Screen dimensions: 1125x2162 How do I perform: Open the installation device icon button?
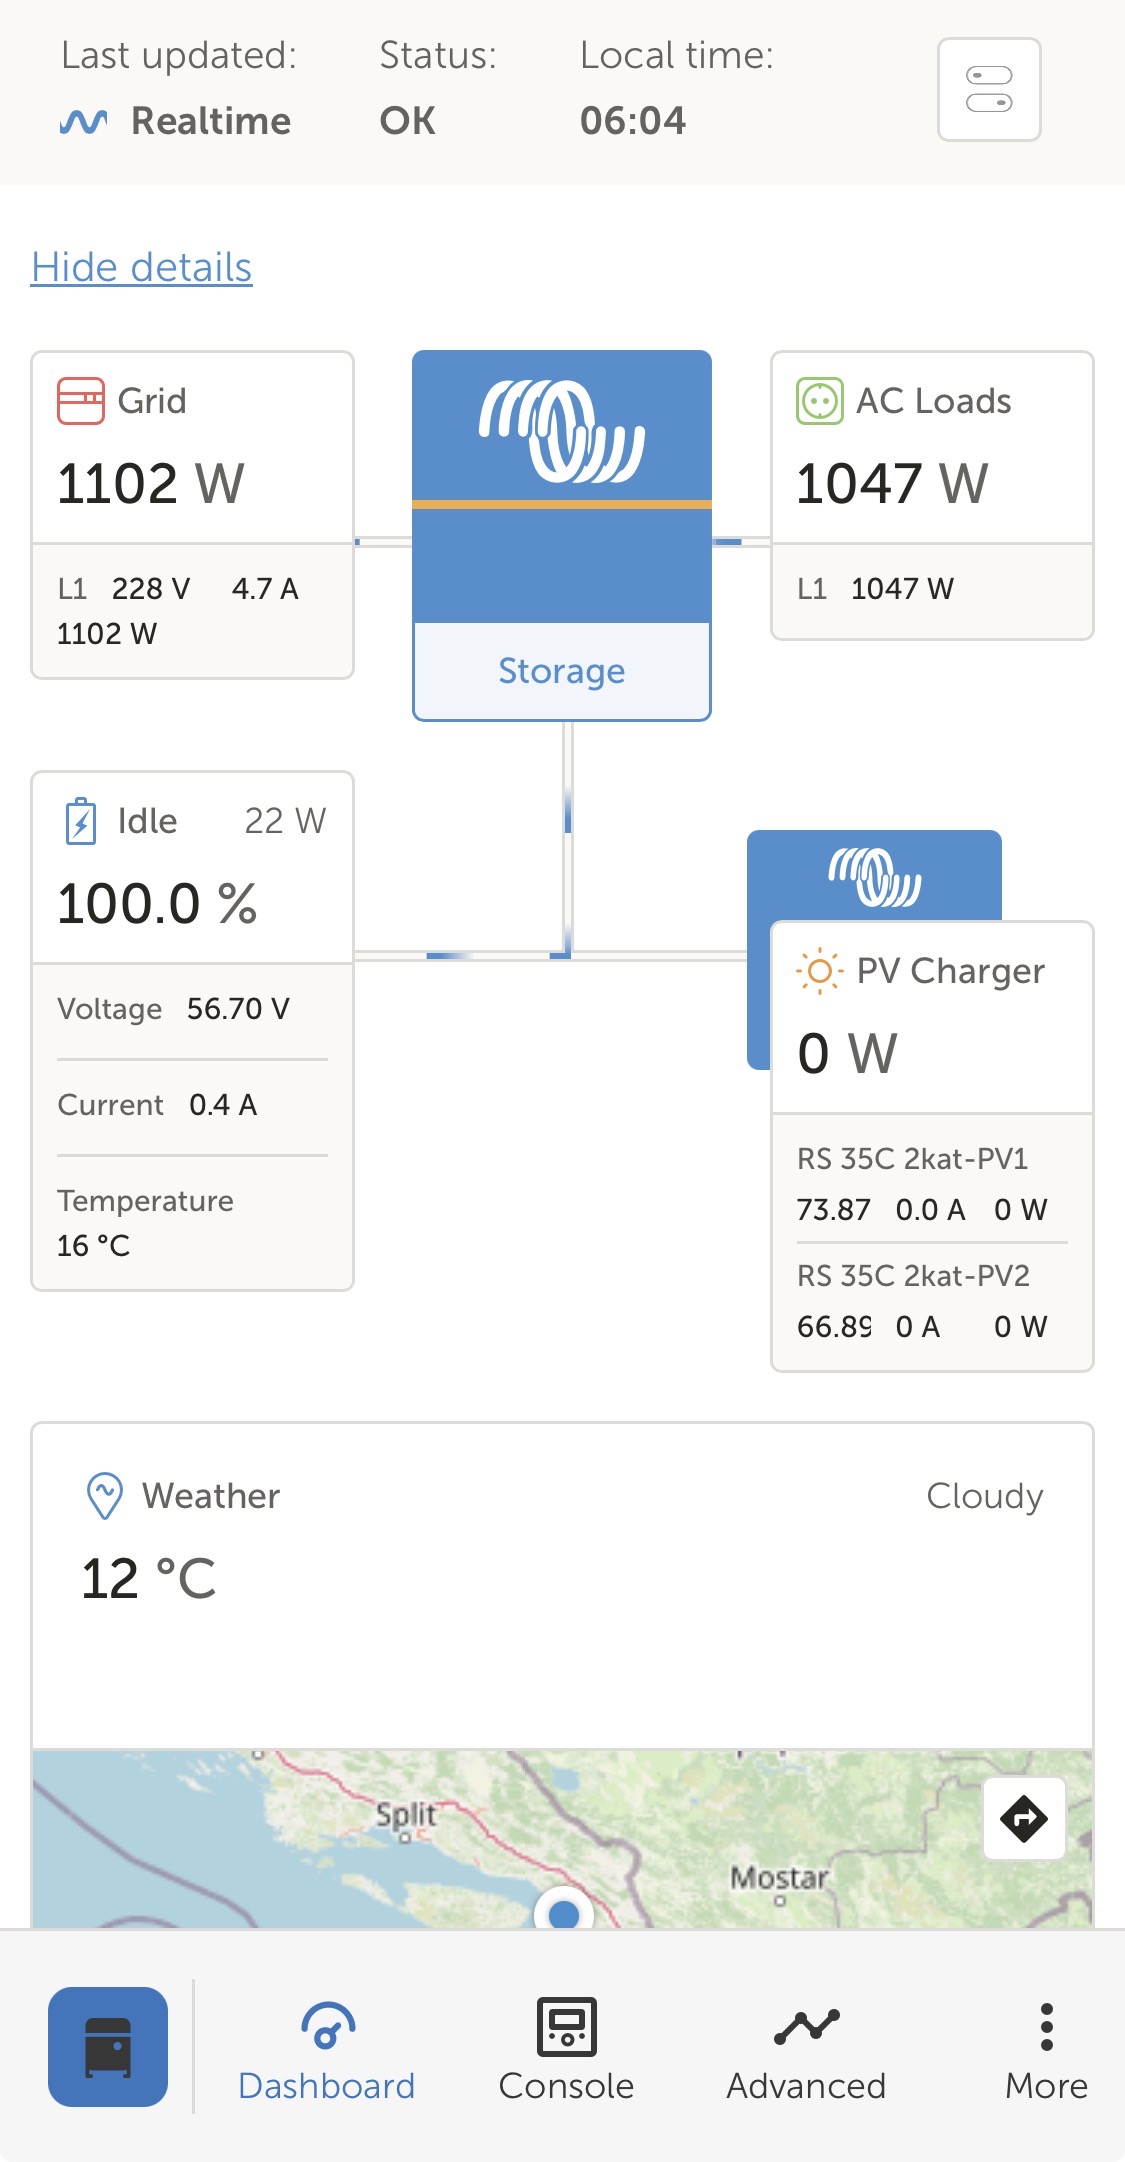coord(108,2046)
